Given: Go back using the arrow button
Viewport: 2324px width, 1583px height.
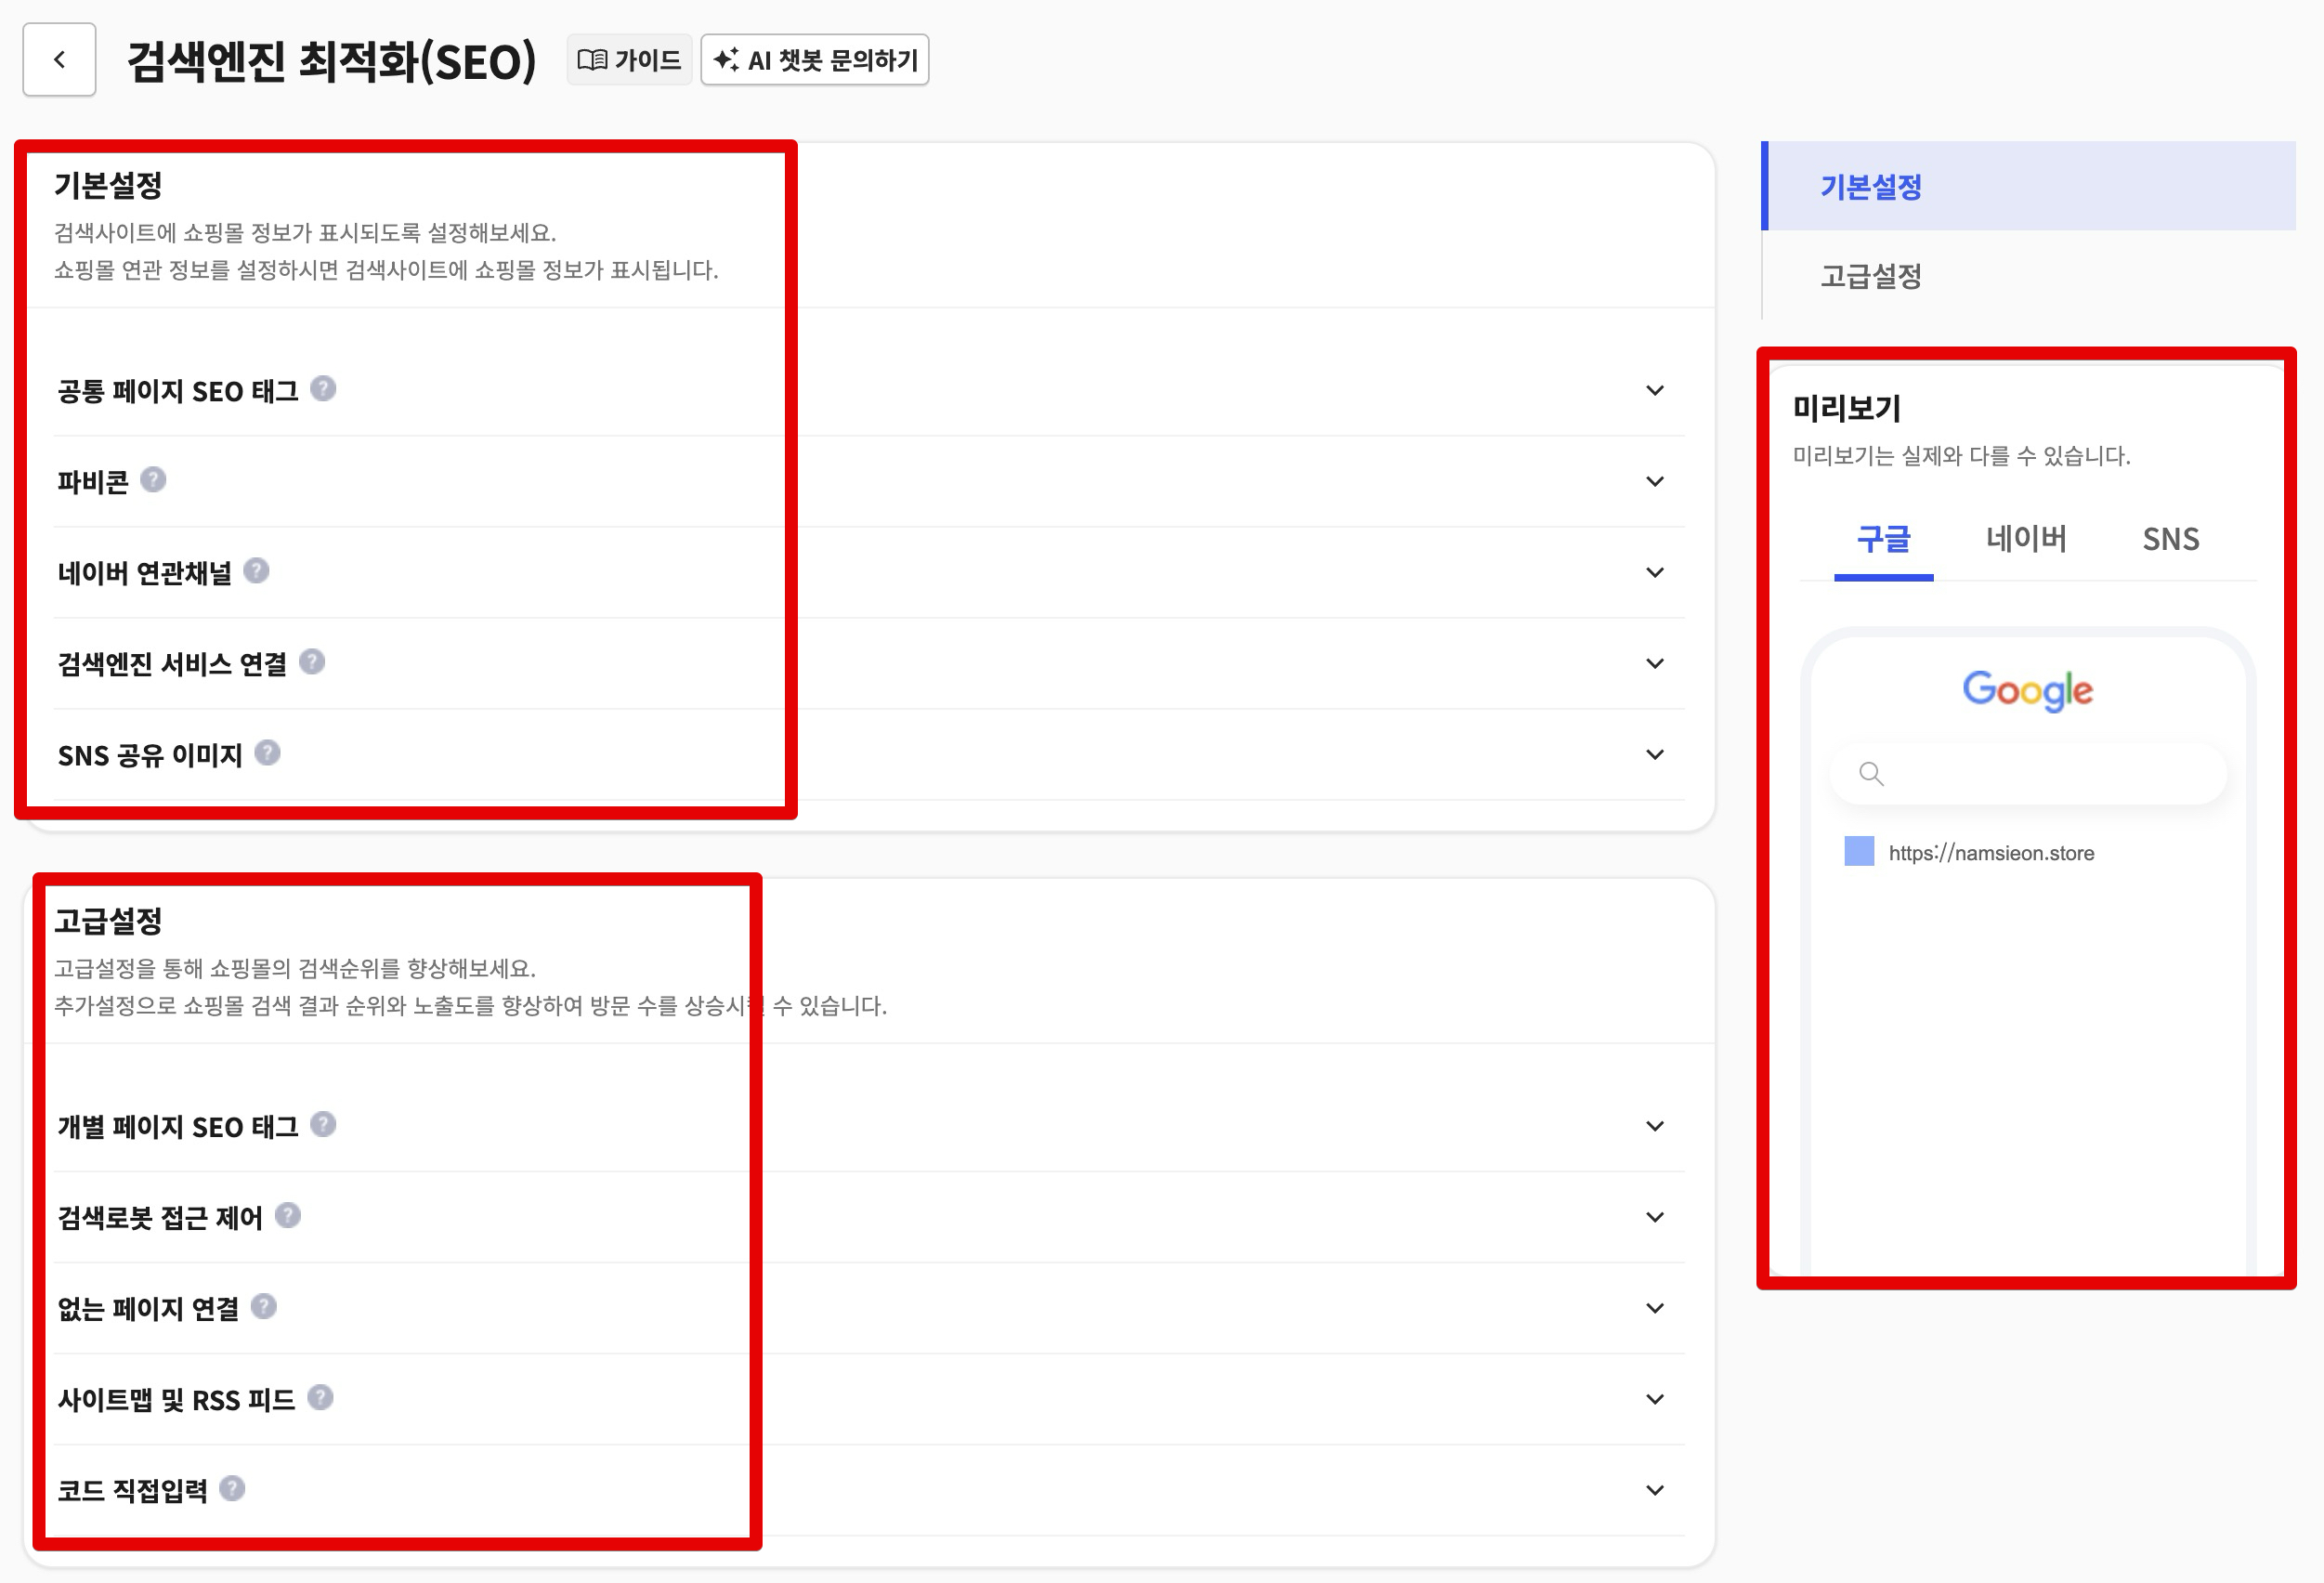Looking at the screenshot, I should pyautogui.click(x=59, y=60).
